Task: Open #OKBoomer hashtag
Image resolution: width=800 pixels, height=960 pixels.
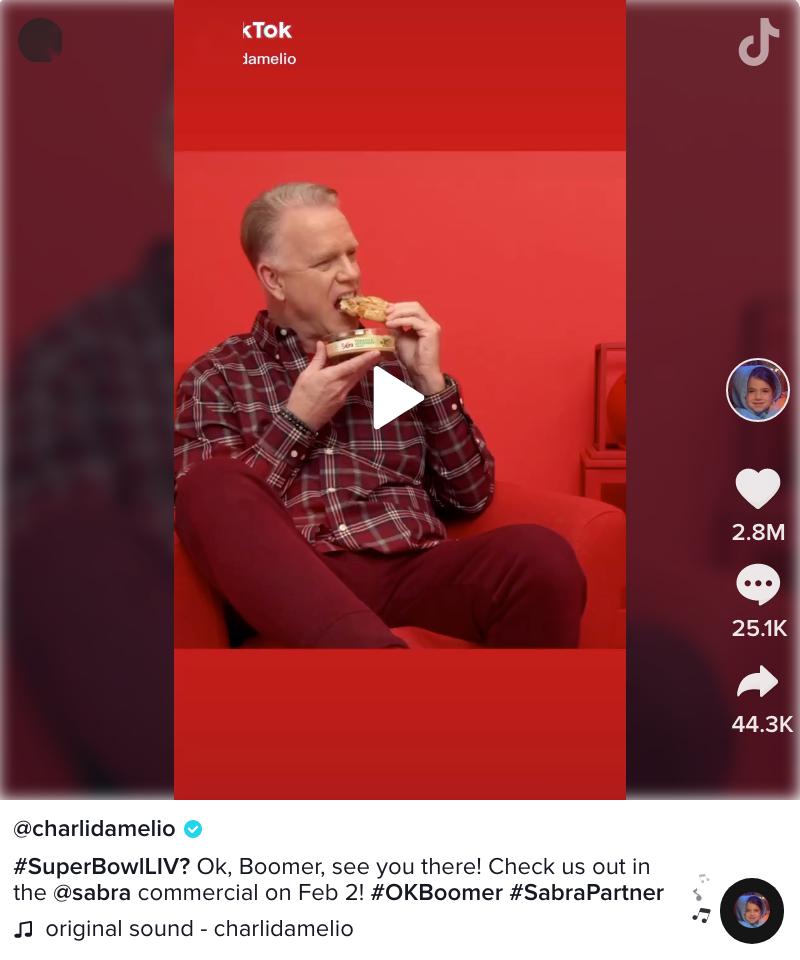Action: tap(436, 893)
